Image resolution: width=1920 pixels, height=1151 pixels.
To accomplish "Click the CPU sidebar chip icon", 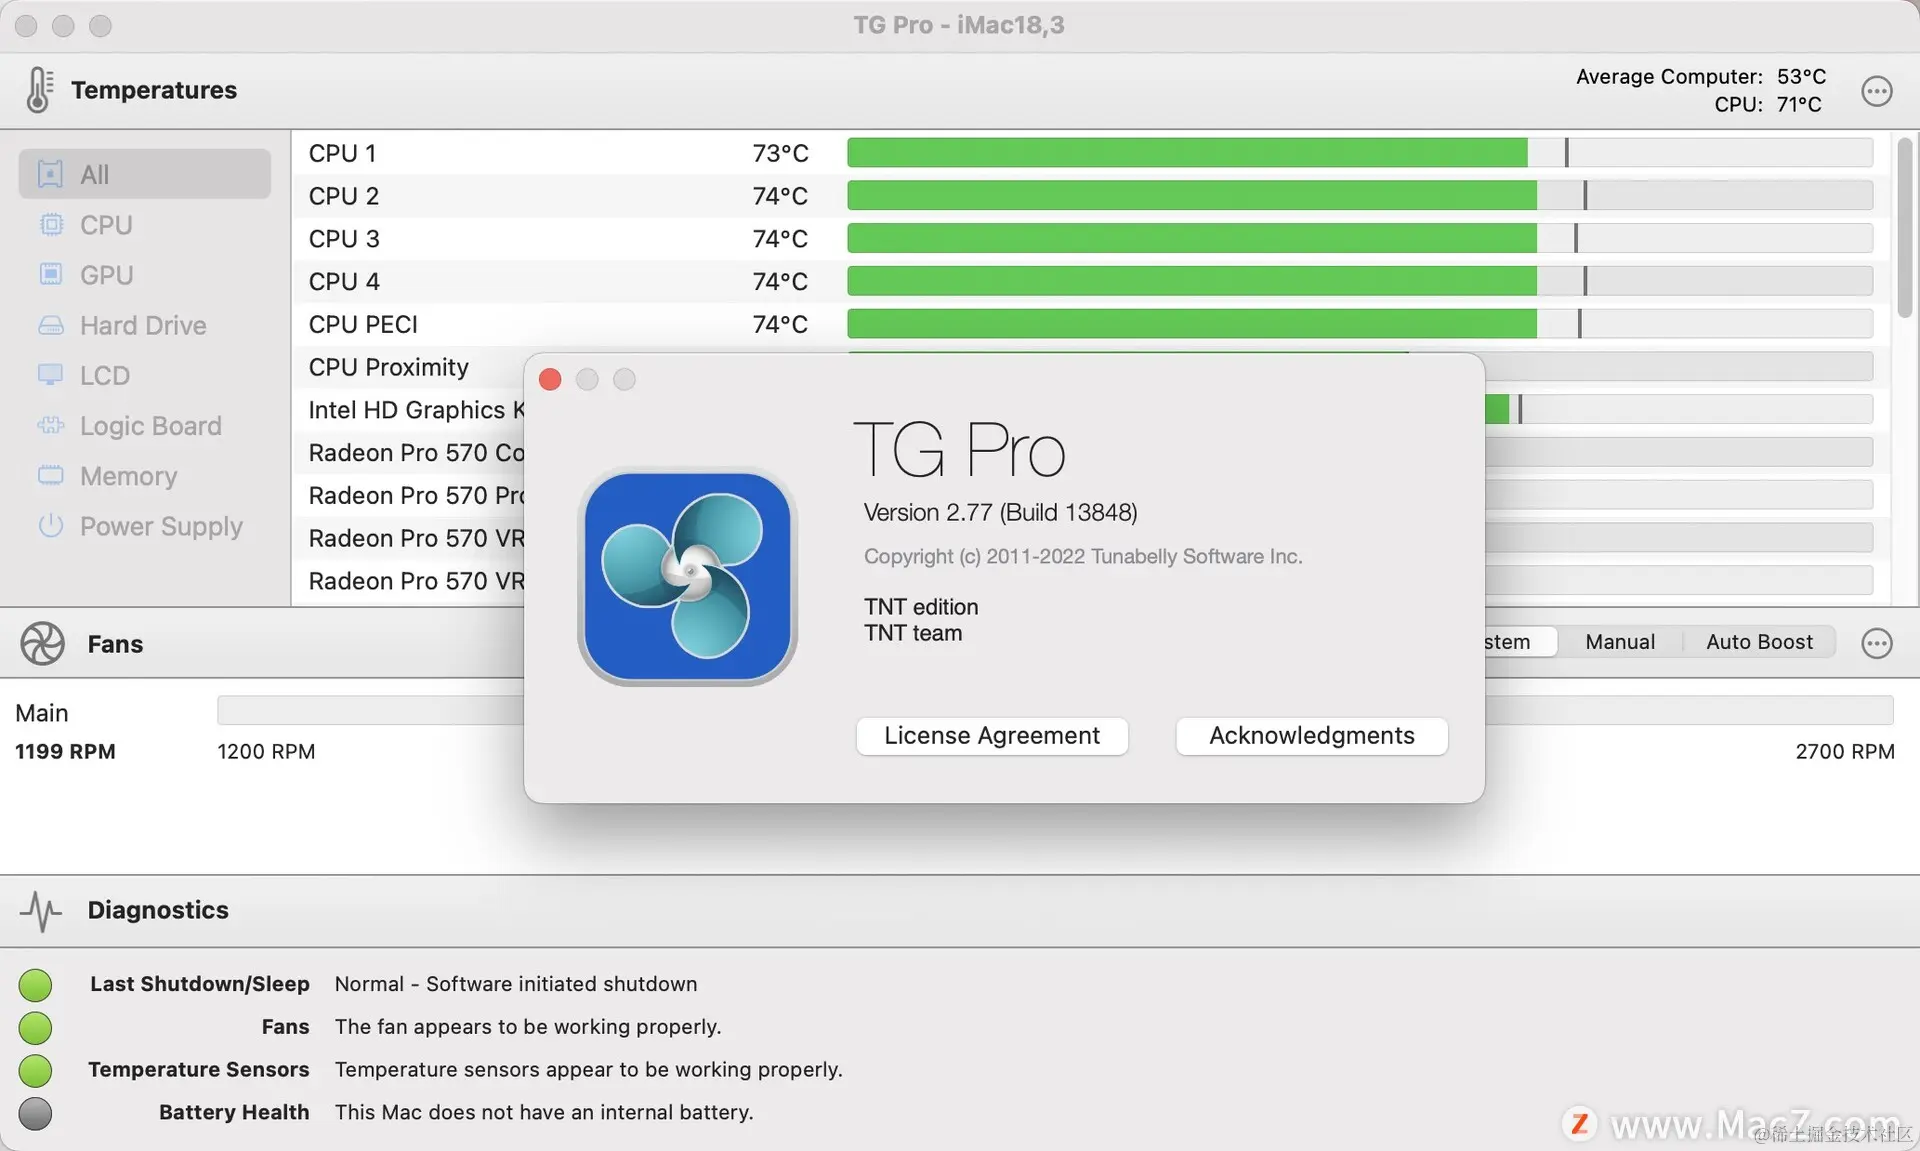I will [x=50, y=225].
